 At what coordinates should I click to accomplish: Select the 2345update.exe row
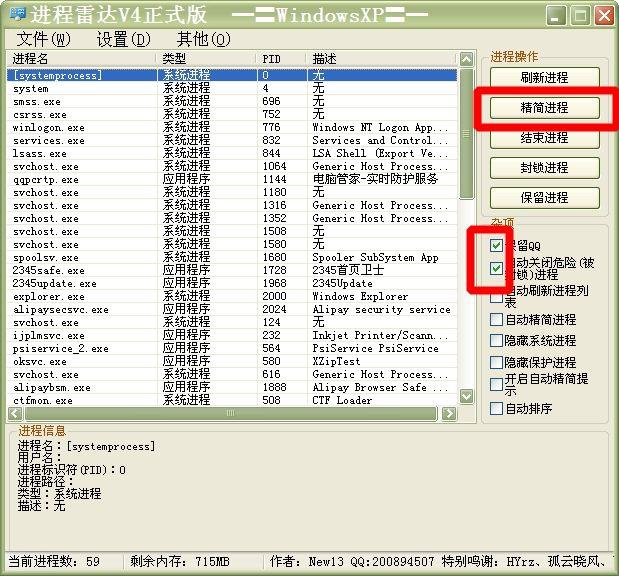click(x=232, y=283)
